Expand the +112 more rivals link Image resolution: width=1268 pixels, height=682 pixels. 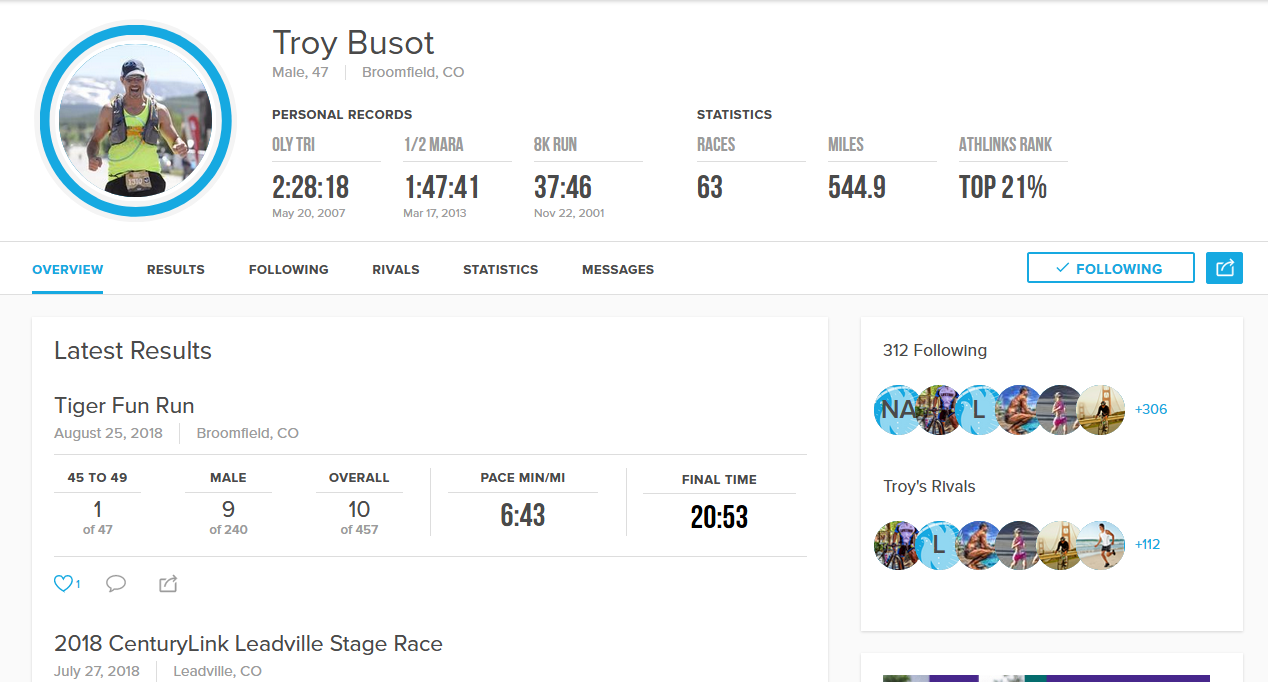click(x=1148, y=545)
